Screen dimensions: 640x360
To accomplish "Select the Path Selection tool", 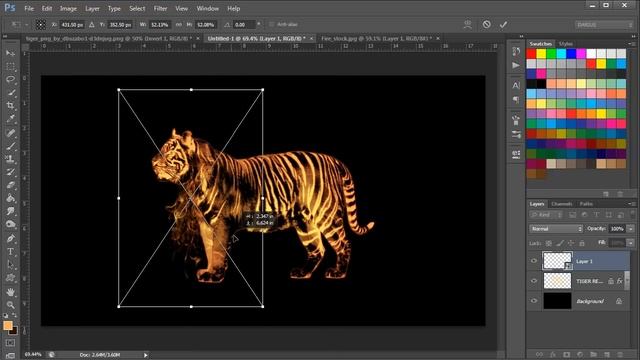I will pos(10,264).
